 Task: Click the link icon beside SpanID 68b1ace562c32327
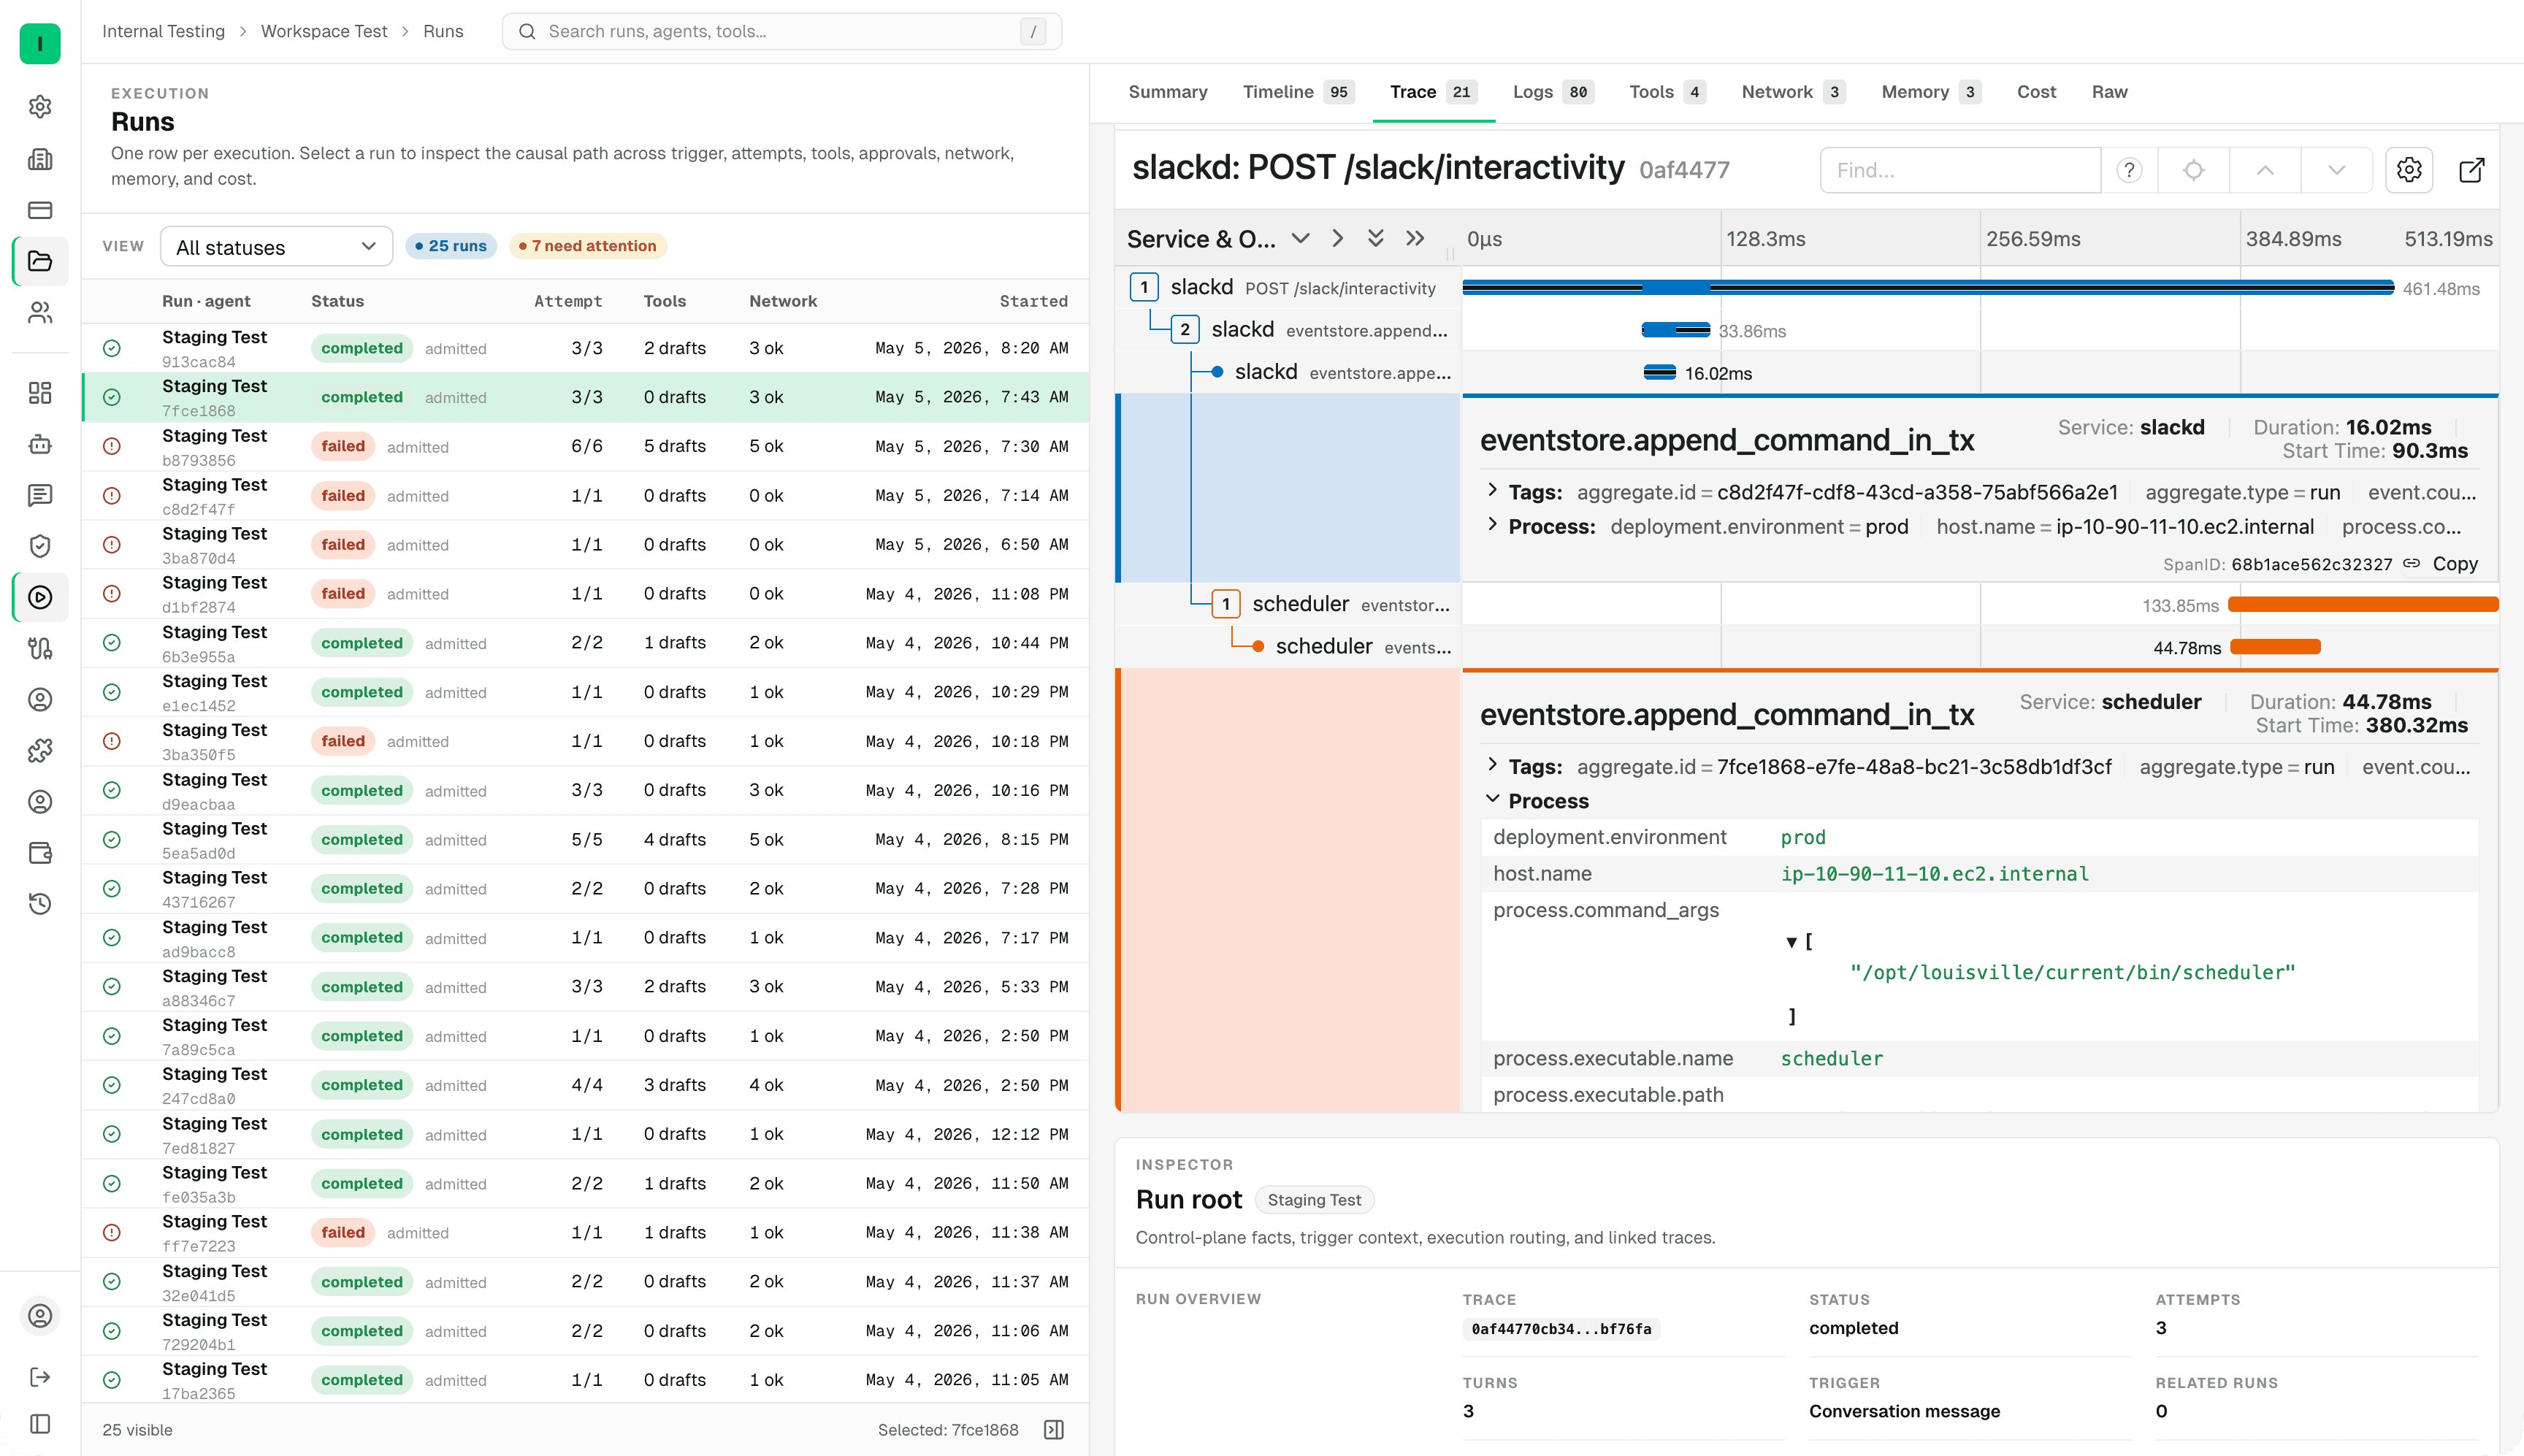[2411, 563]
